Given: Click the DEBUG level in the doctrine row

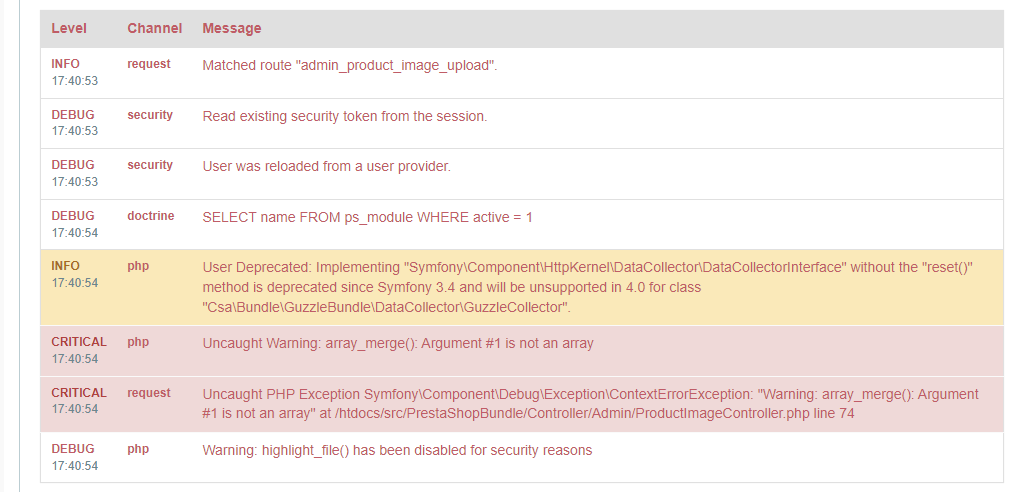Looking at the screenshot, I should (x=73, y=216).
